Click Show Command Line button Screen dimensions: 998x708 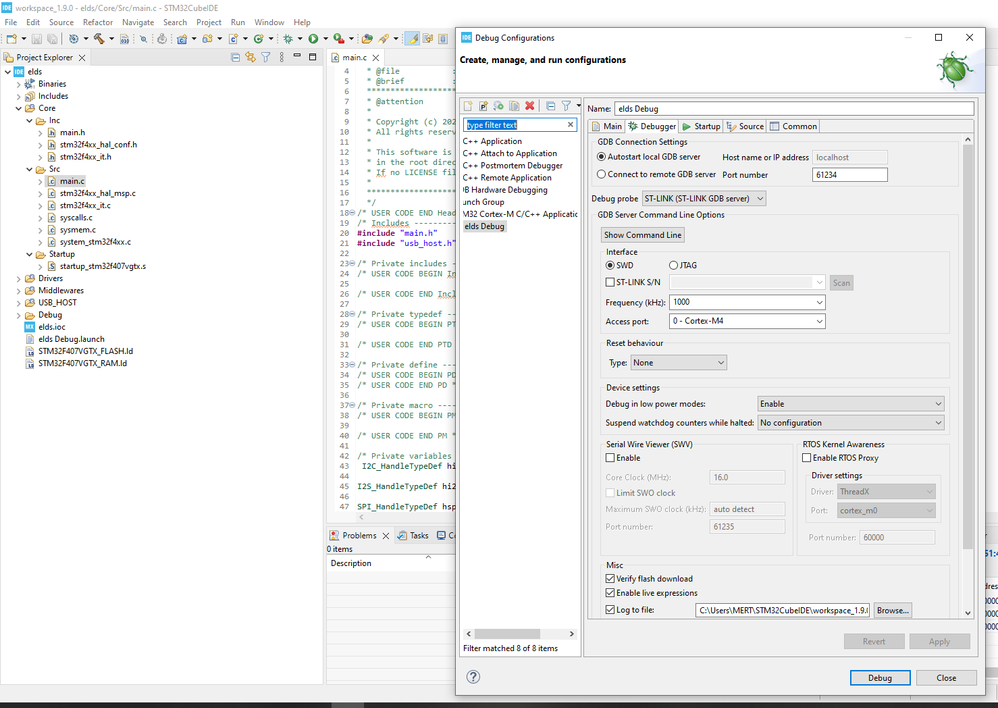pos(642,235)
